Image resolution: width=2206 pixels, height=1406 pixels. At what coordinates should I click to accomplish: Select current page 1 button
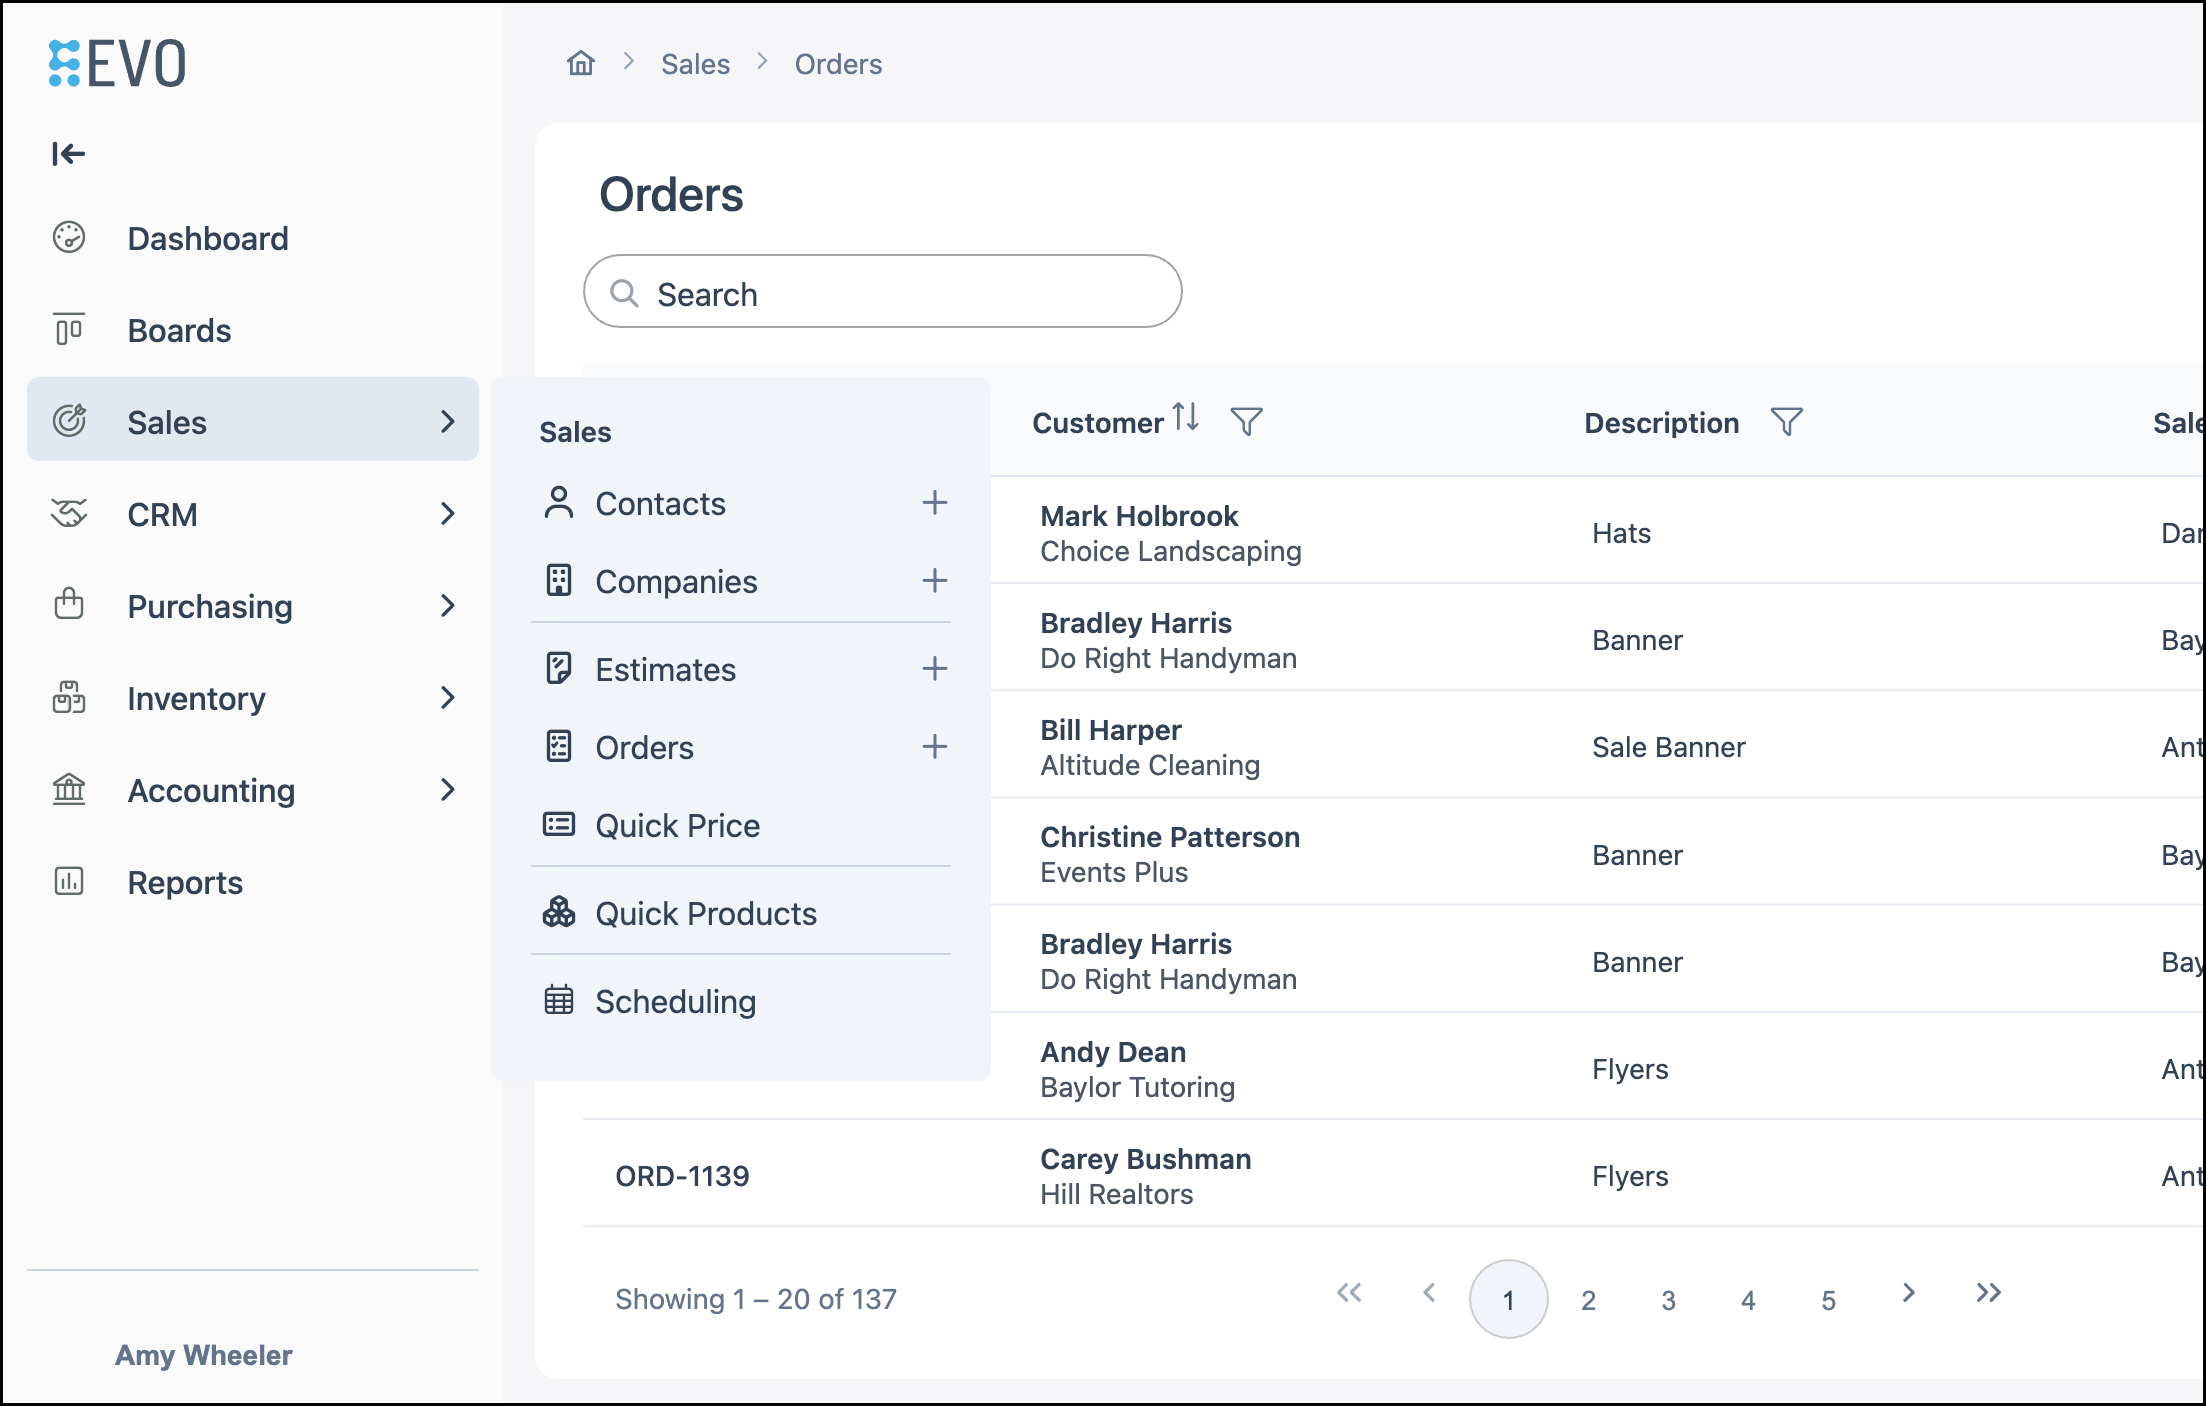click(1508, 1299)
